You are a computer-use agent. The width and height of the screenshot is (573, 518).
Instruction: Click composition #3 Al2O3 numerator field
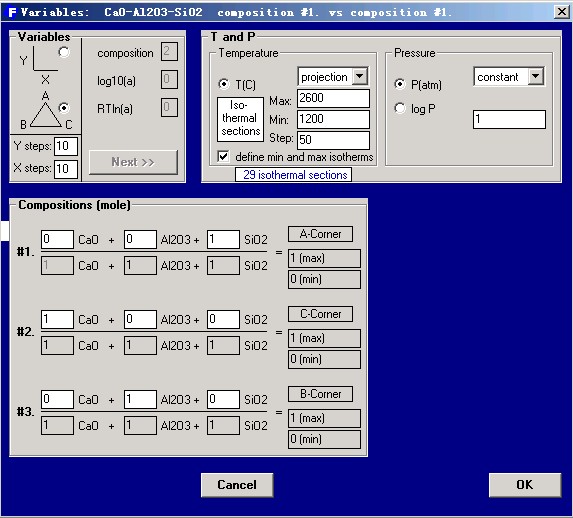pyautogui.click(x=140, y=399)
